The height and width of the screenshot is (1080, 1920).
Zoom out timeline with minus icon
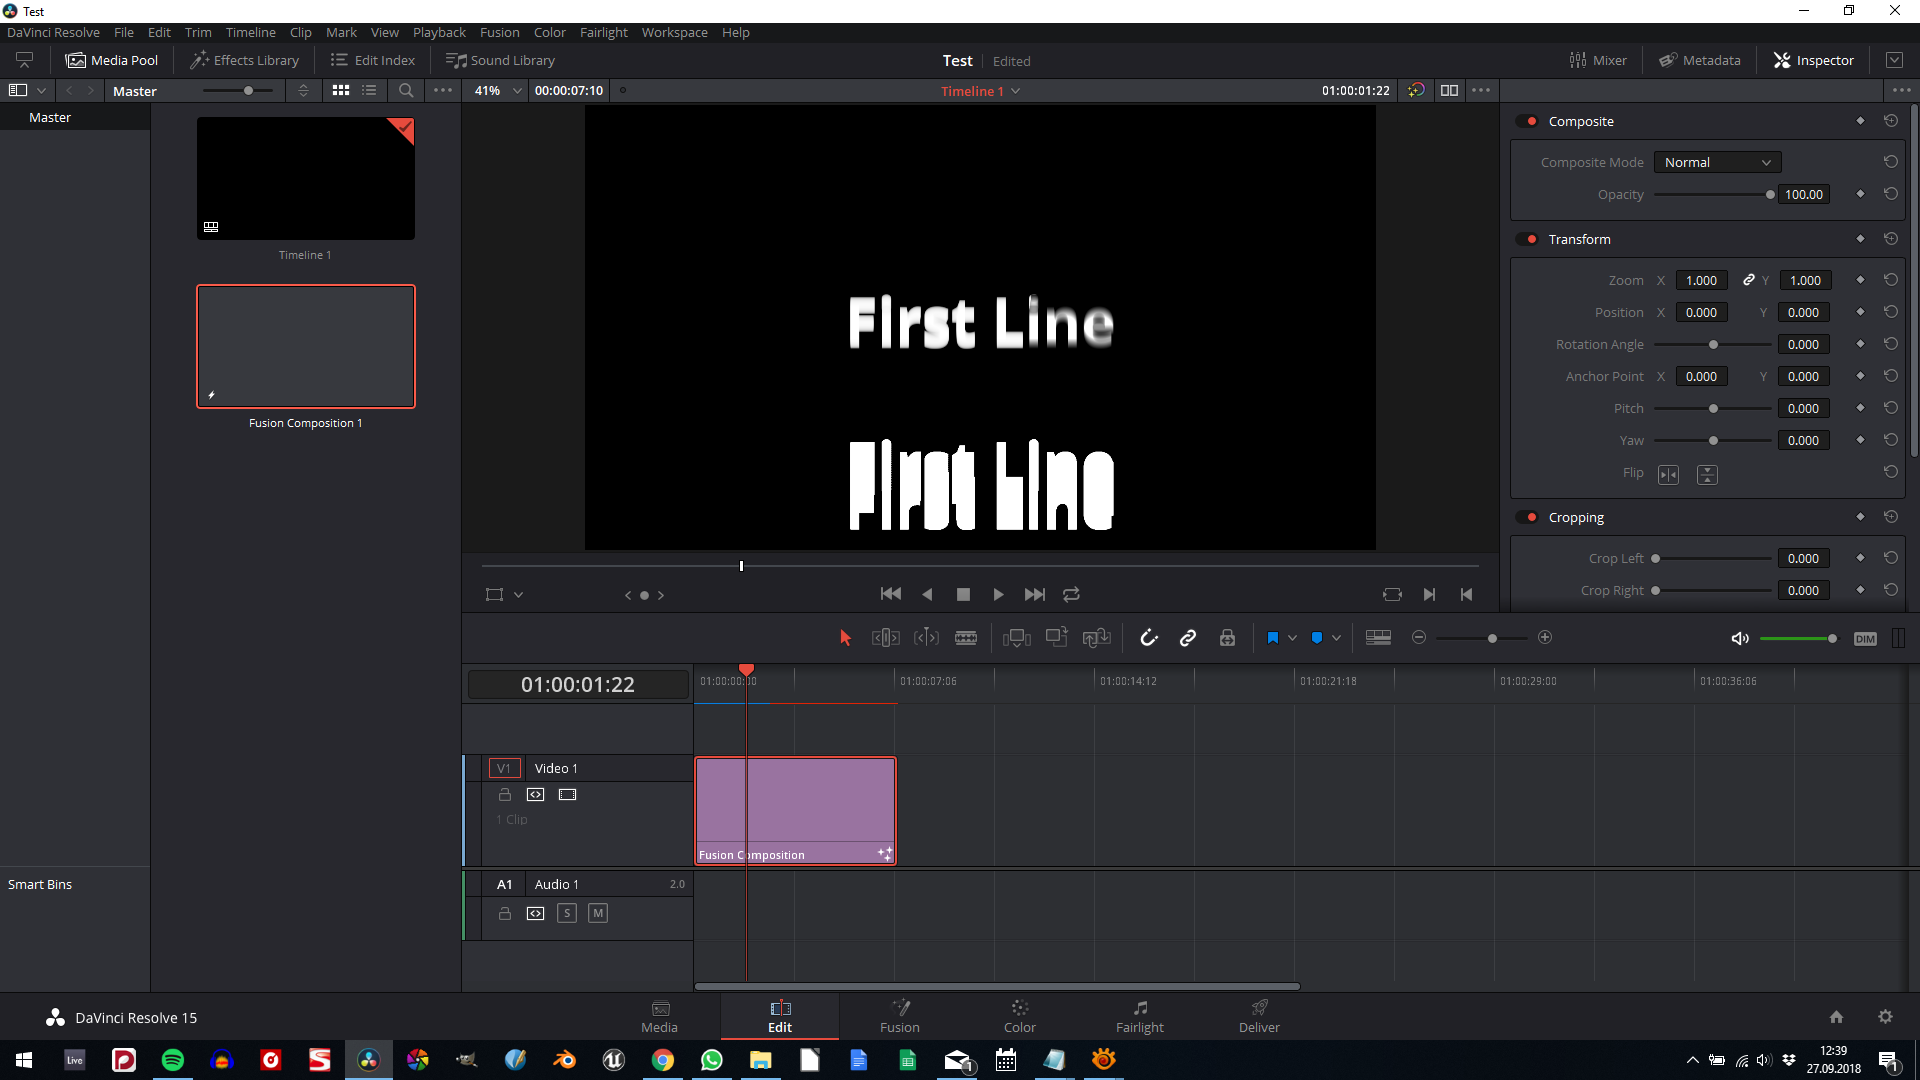point(1418,638)
